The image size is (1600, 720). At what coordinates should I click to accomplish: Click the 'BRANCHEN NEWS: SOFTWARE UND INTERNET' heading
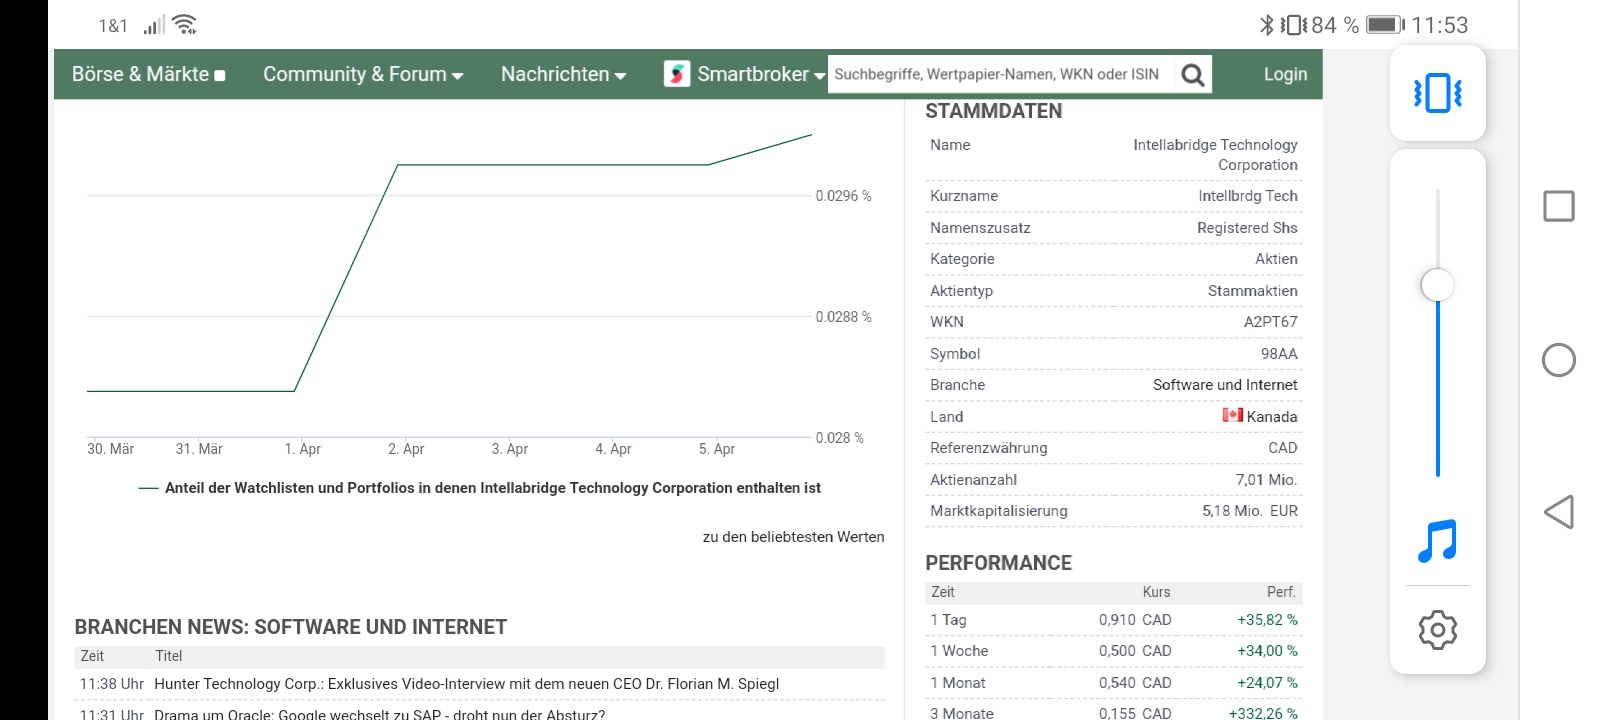point(291,627)
